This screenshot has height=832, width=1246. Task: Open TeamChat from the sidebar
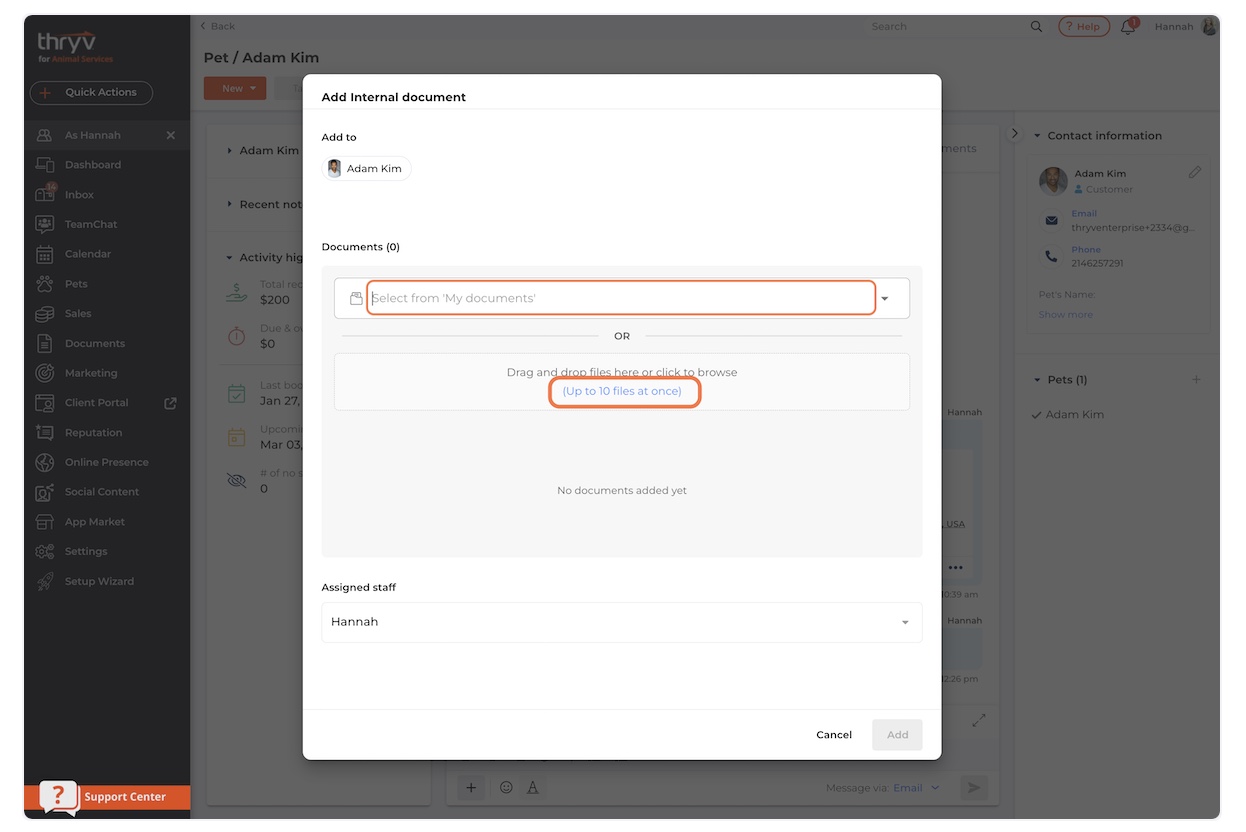coord(91,224)
